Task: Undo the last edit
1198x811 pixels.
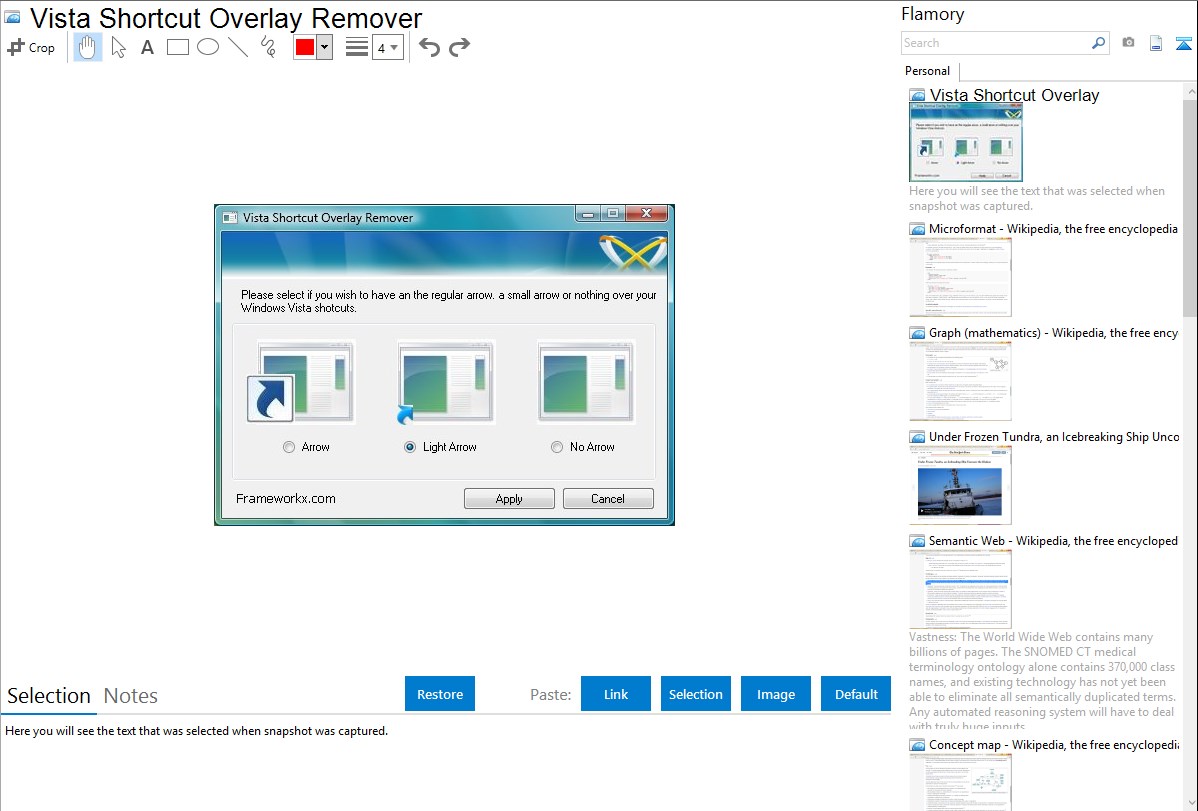Action: pyautogui.click(x=429, y=47)
